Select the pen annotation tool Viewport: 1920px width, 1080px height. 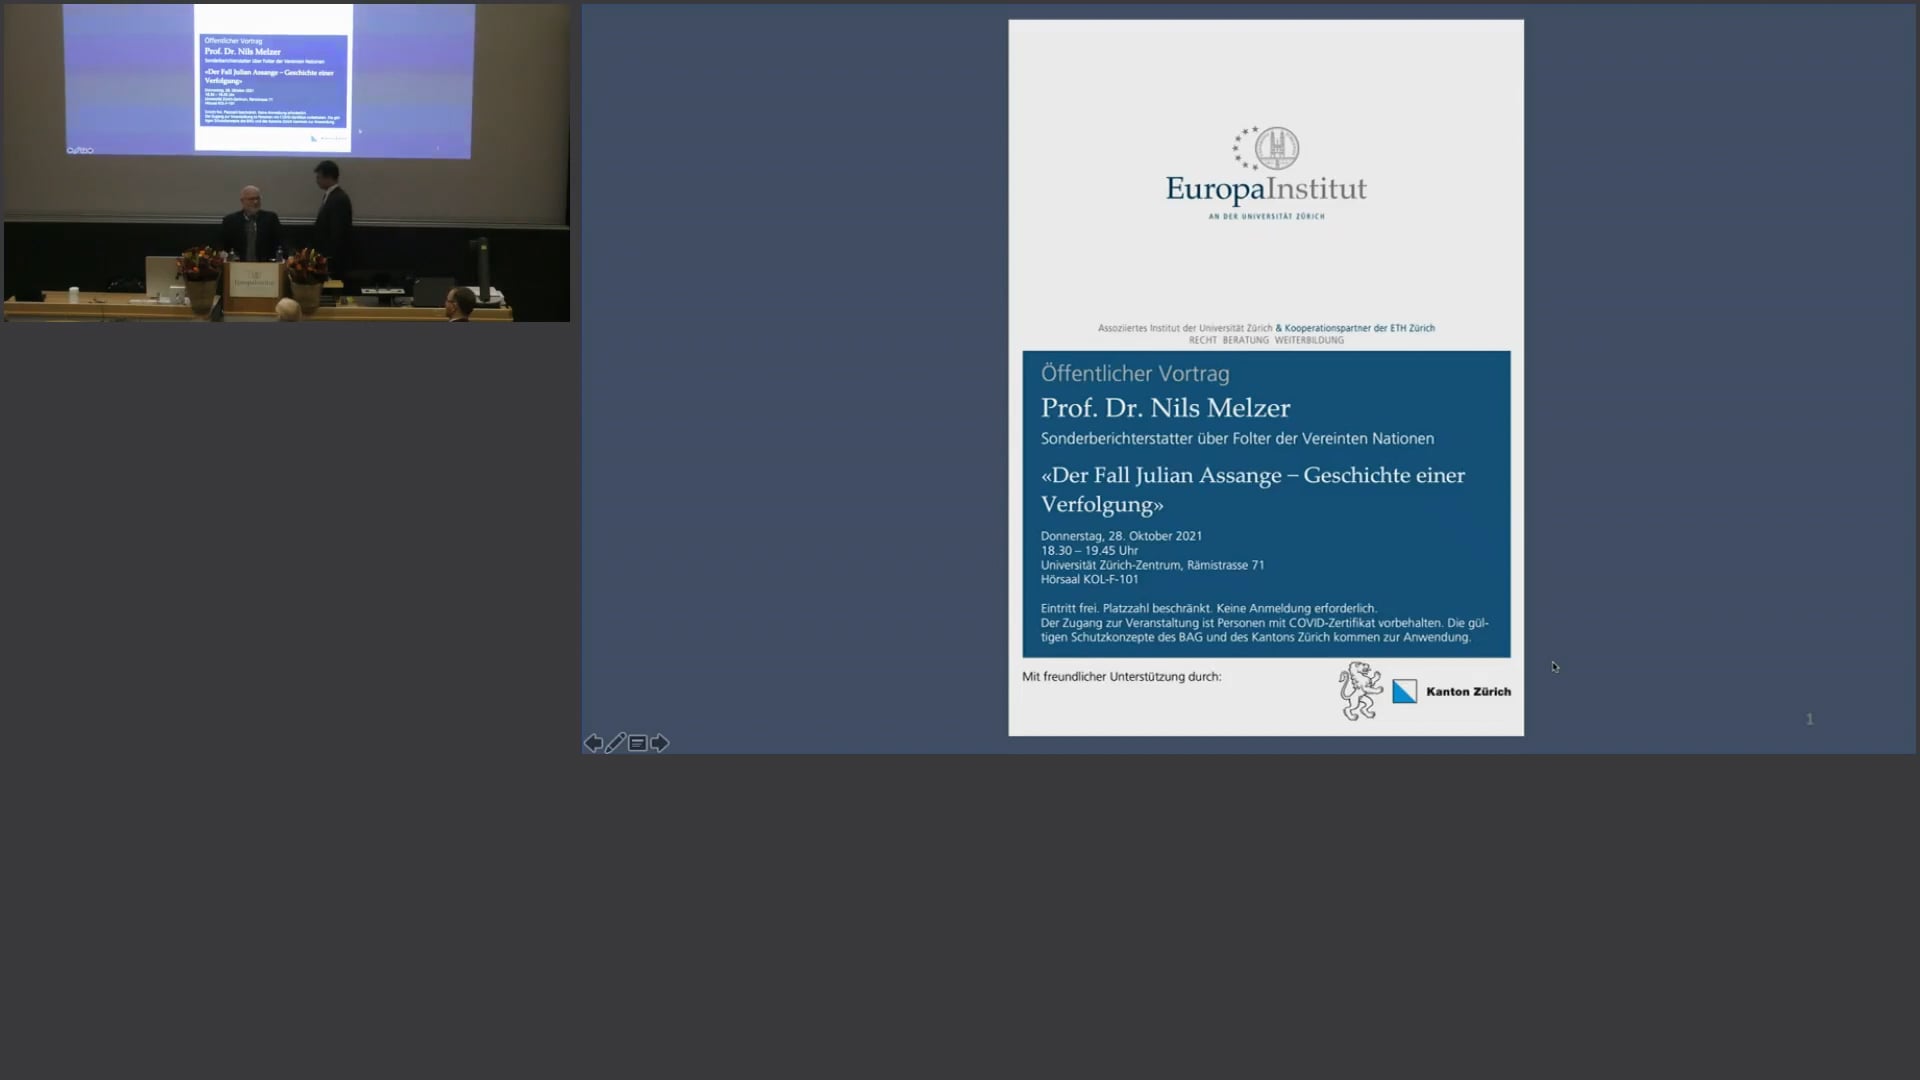[x=615, y=743]
